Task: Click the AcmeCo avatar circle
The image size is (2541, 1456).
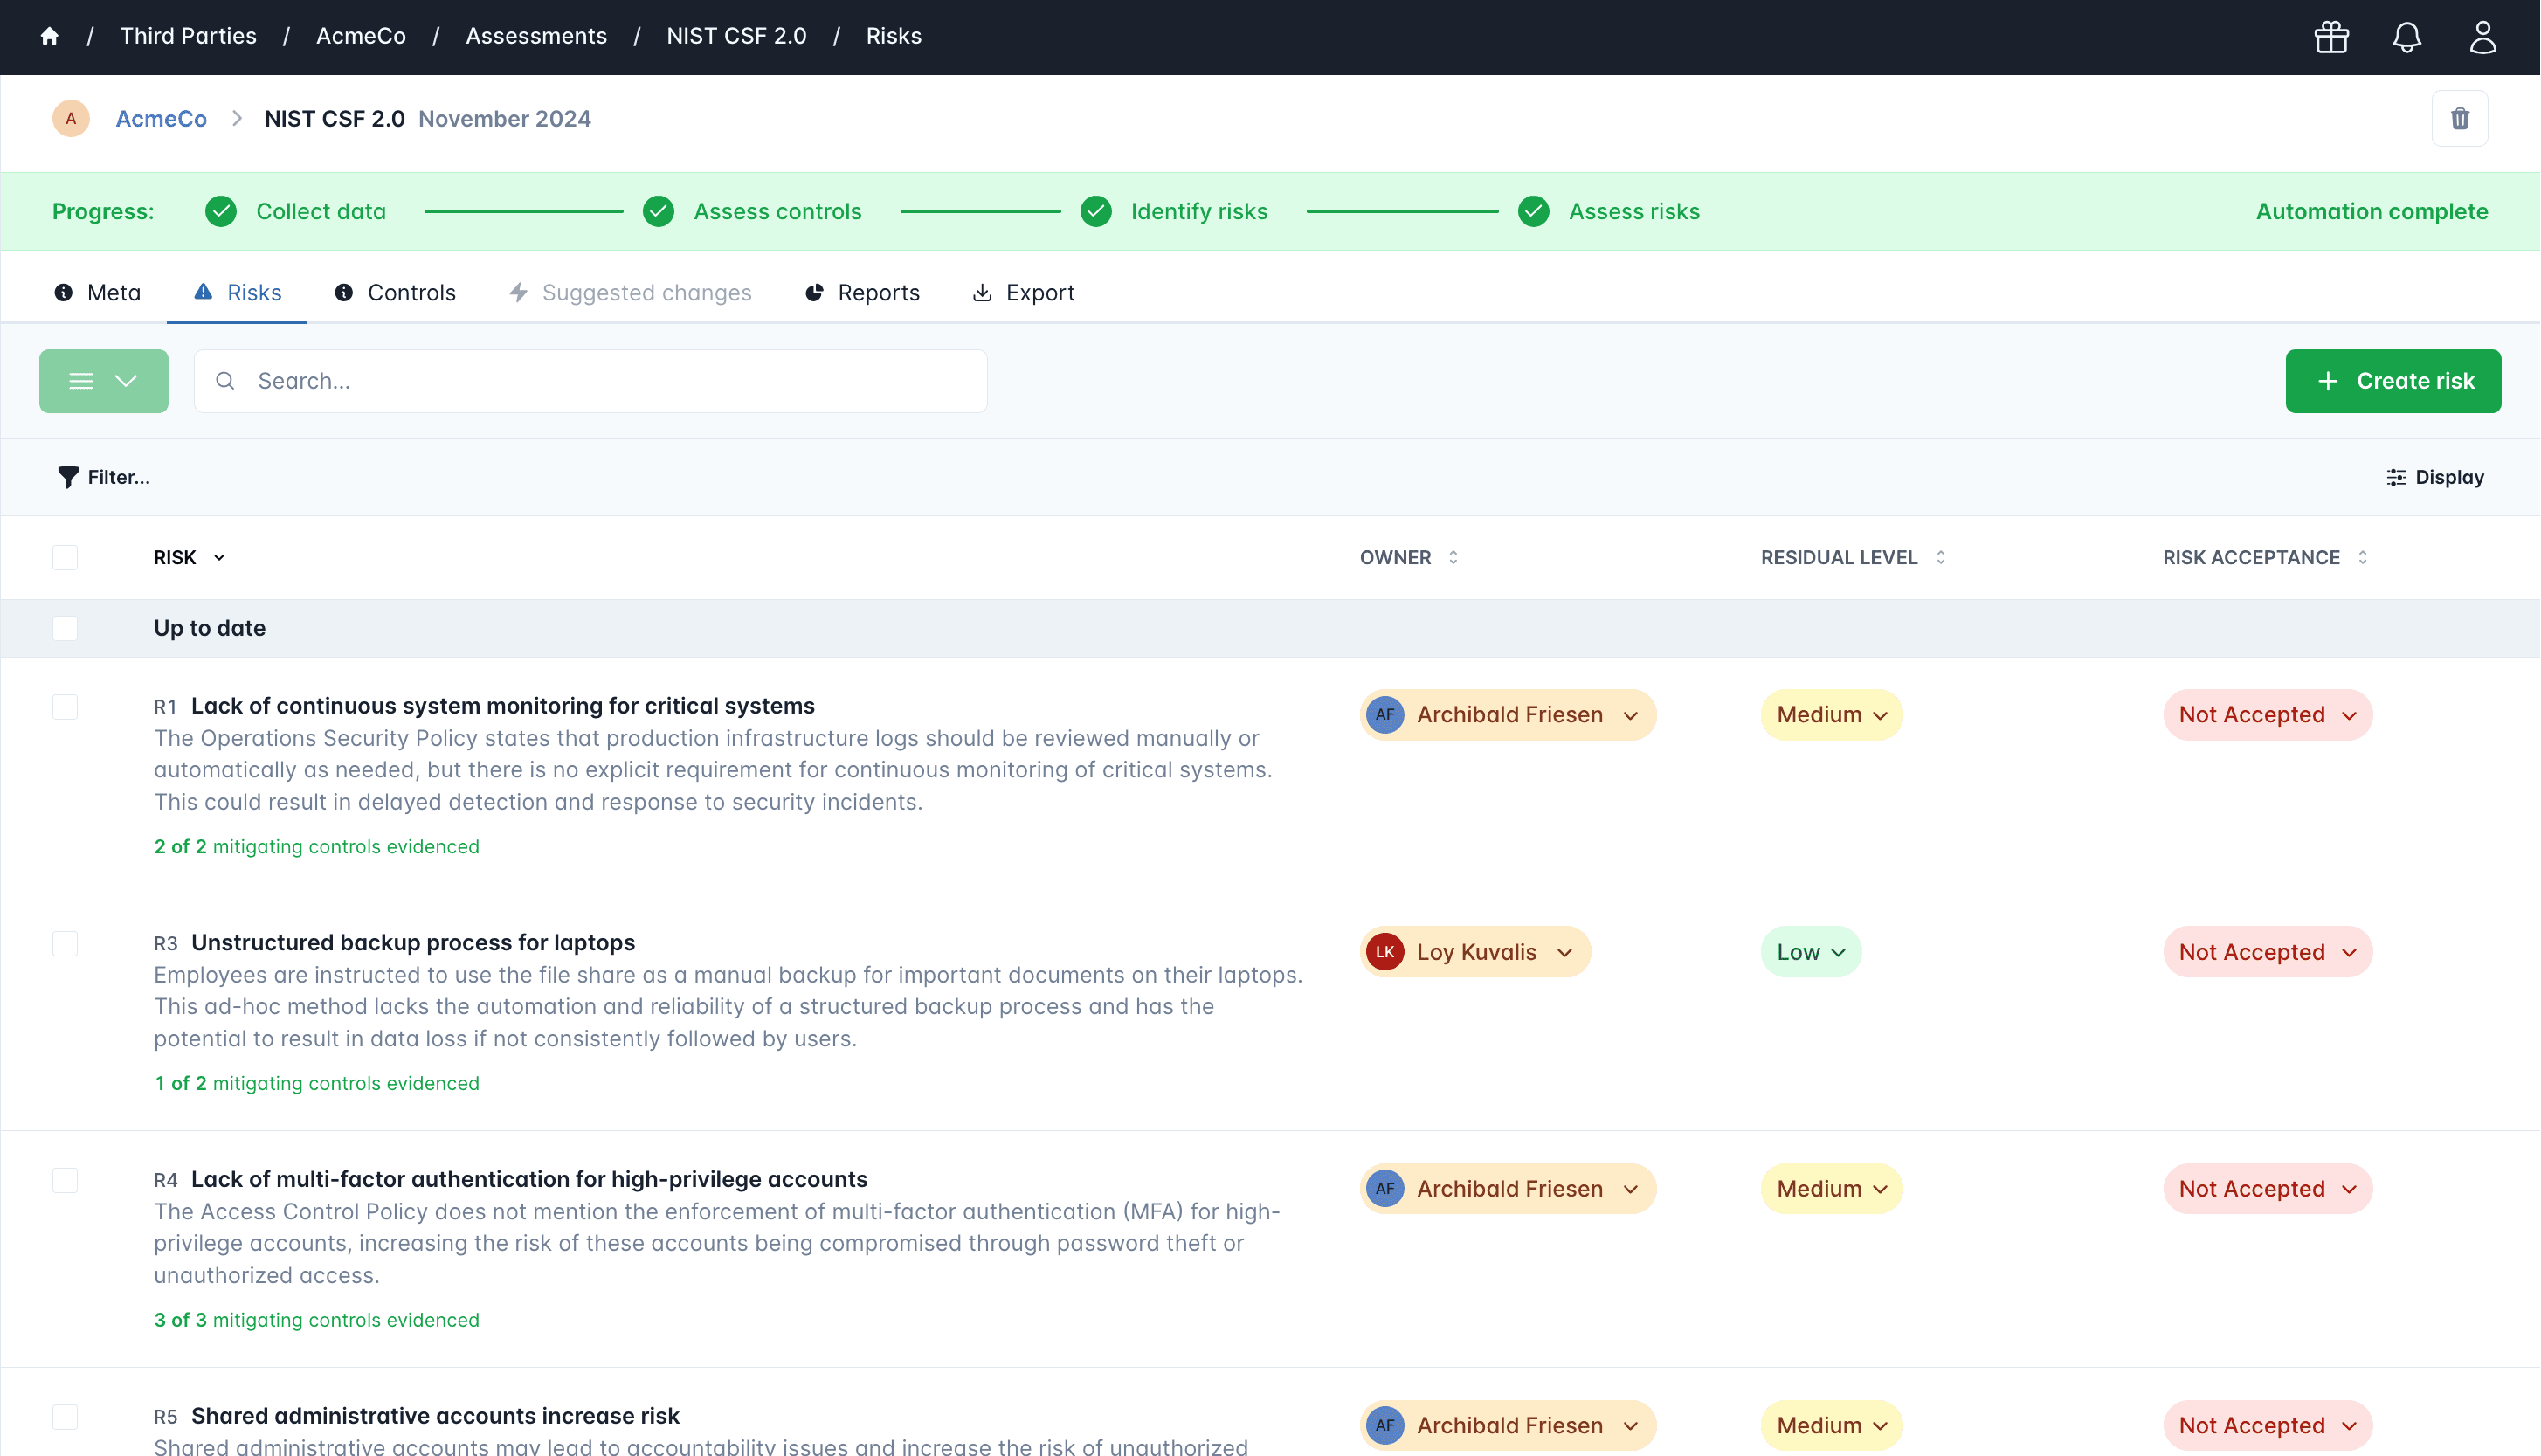Action: (x=71, y=119)
